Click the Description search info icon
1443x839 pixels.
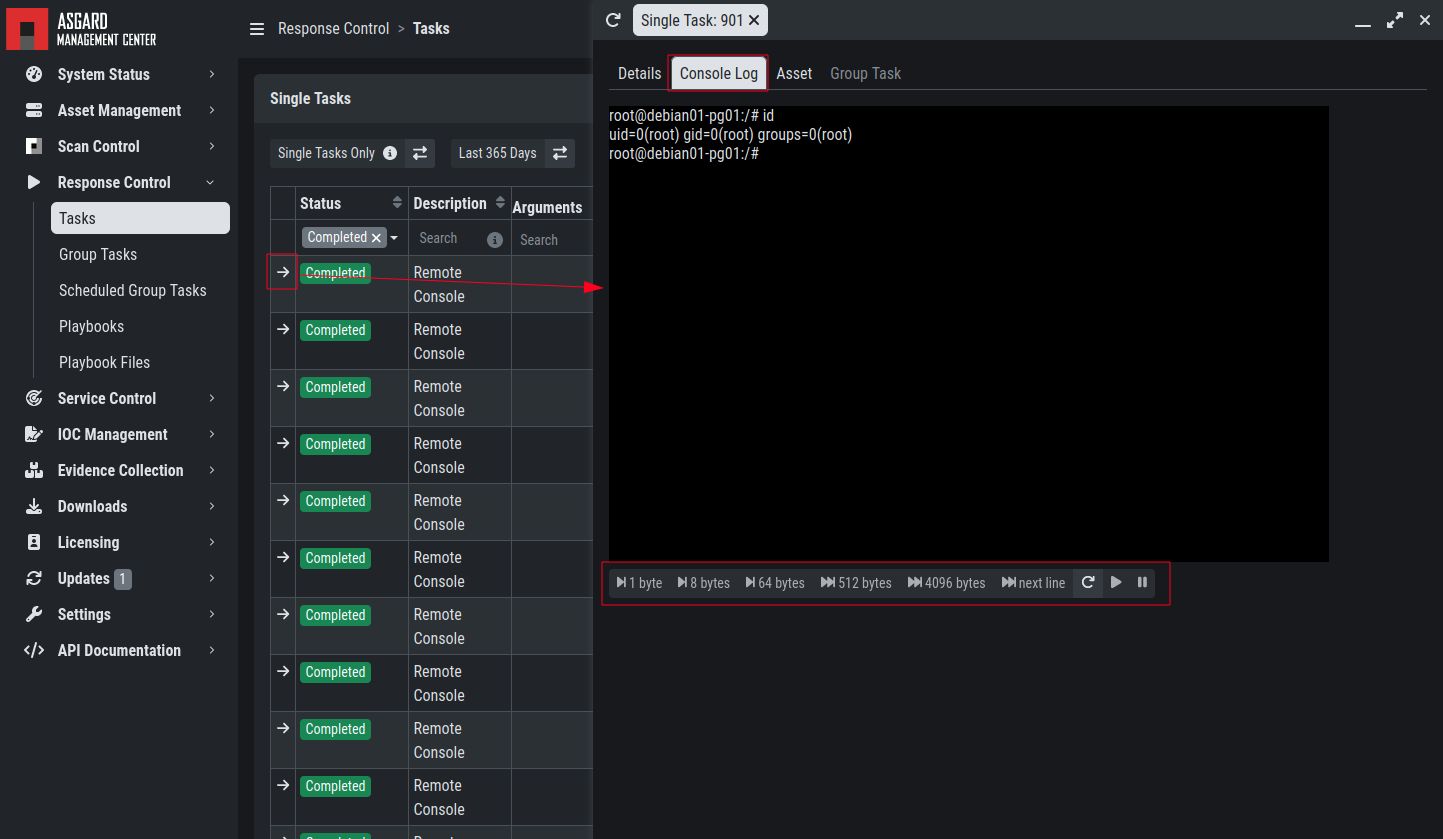[494, 240]
